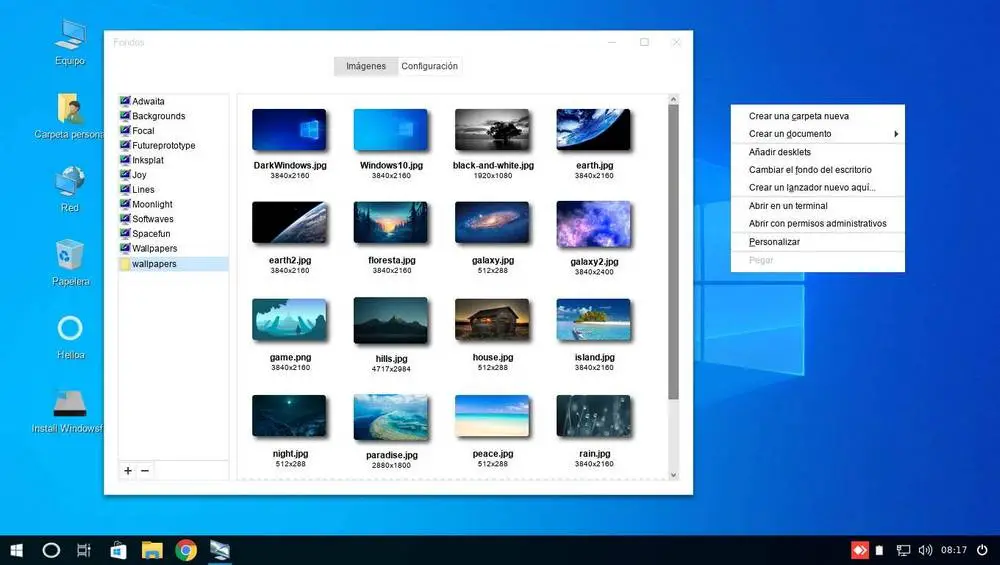Choose the peace.jpg wallpaper thumbnail
The height and width of the screenshot is (565, 1000).
492,416
